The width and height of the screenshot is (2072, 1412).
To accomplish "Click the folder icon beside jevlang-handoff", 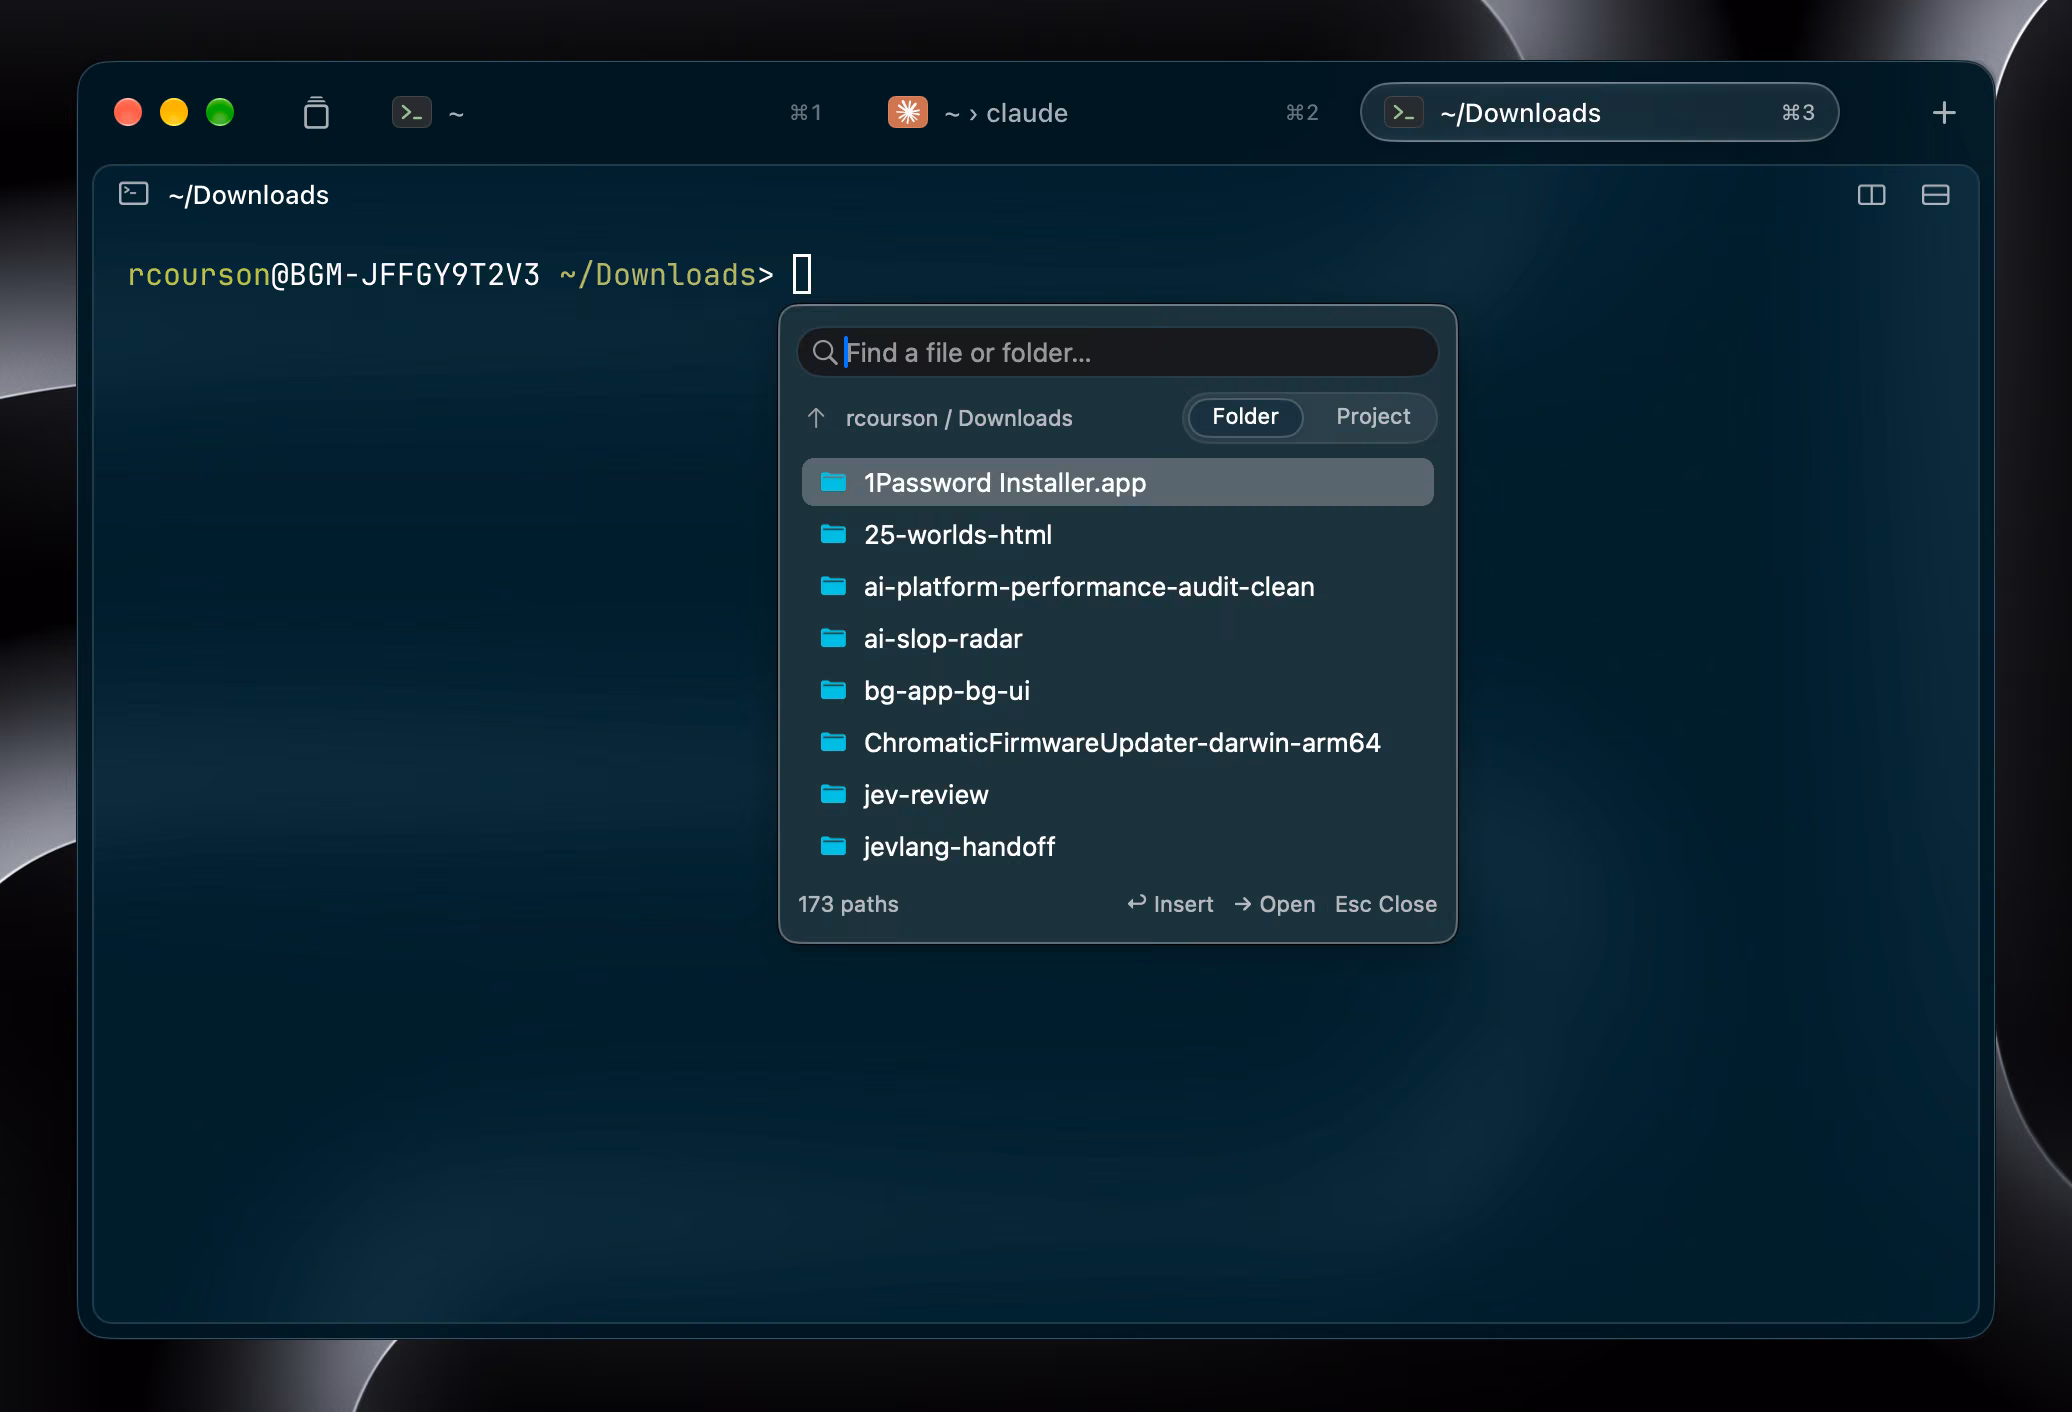I will [833, 846].
